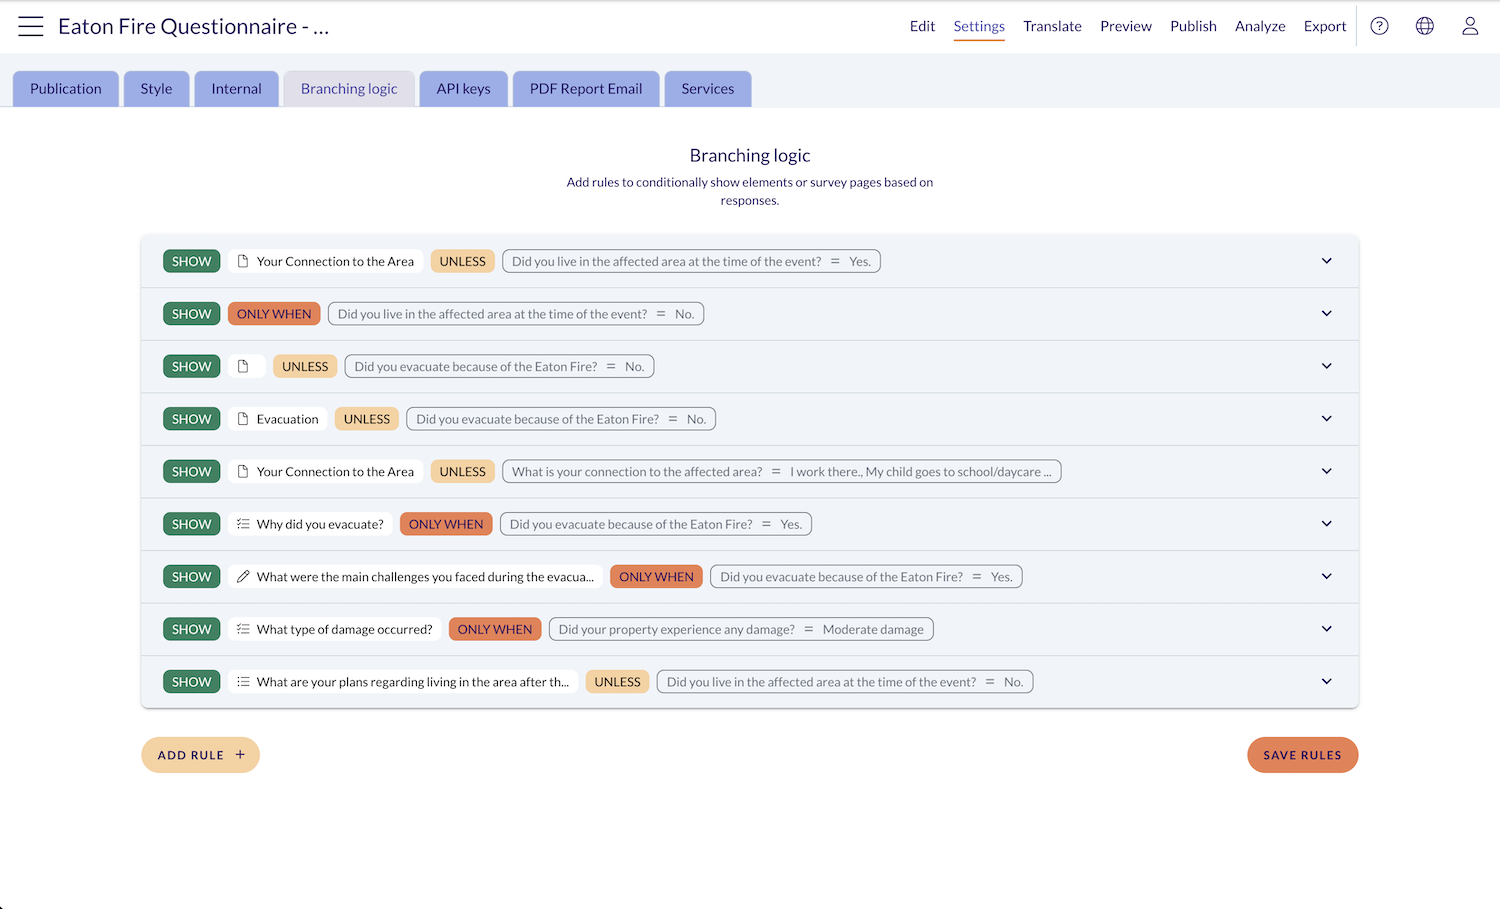This screenshot has width=1500, height=909.
Task: Click the pencil icon beside main challenges question
Action: tap(243, 576)
